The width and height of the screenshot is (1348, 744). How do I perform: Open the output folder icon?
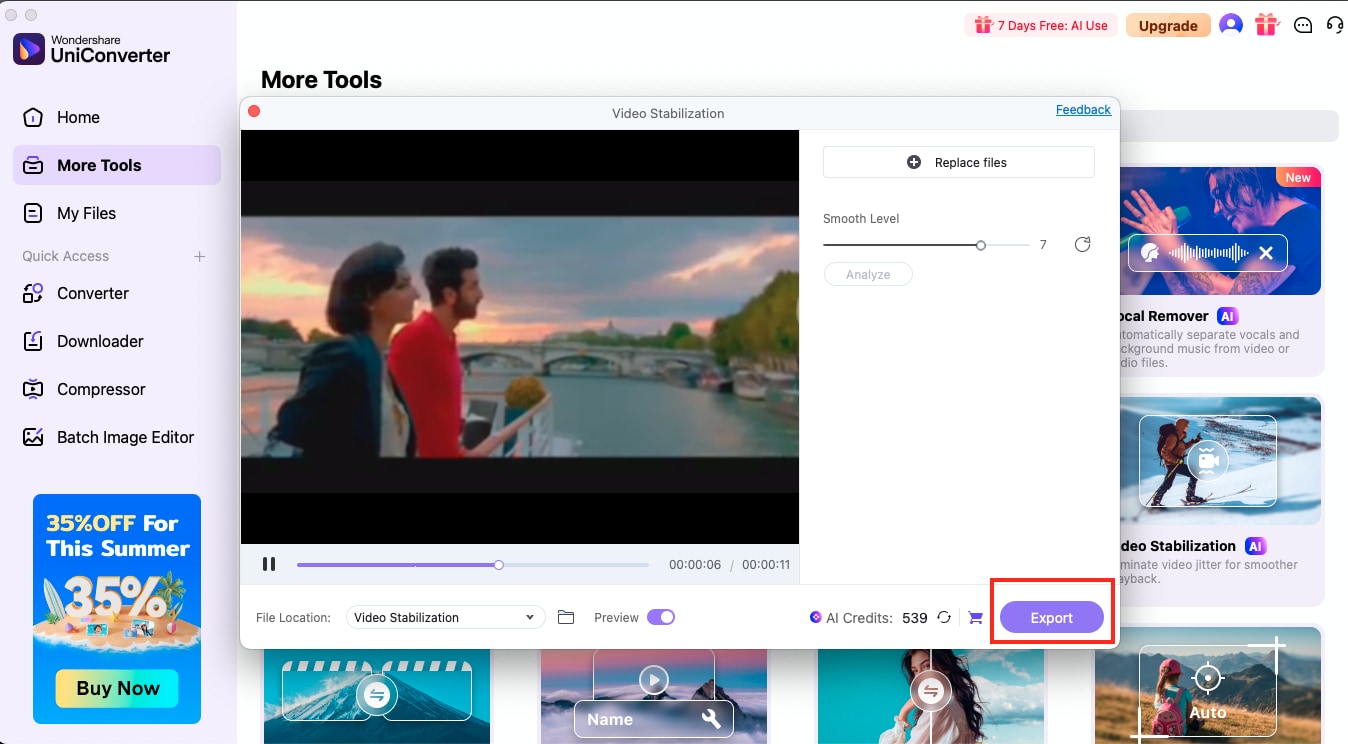pyautogui.click(x=566, y=617)
